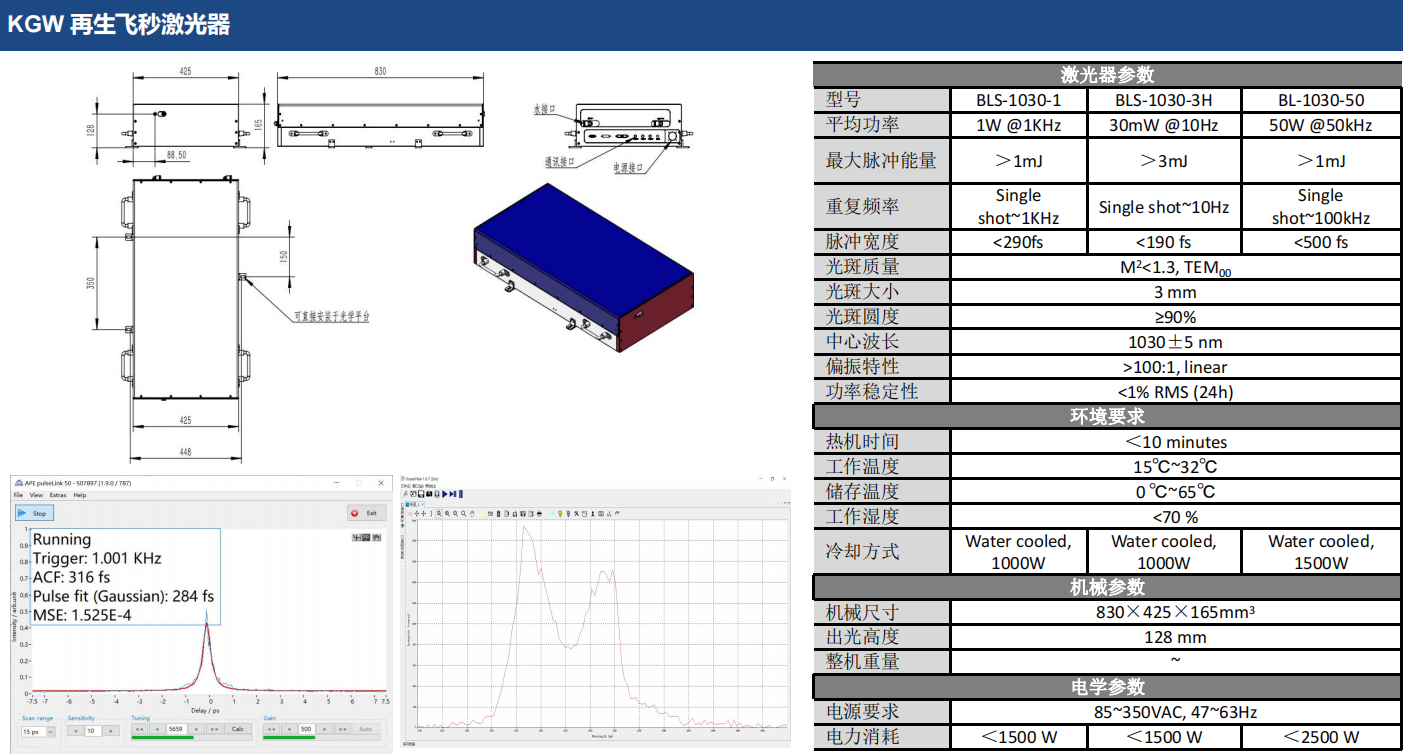The width and height of the screenshot is (1403, 754).
Task: Click the Gain double-right arrow button
Action: (343, 729)
